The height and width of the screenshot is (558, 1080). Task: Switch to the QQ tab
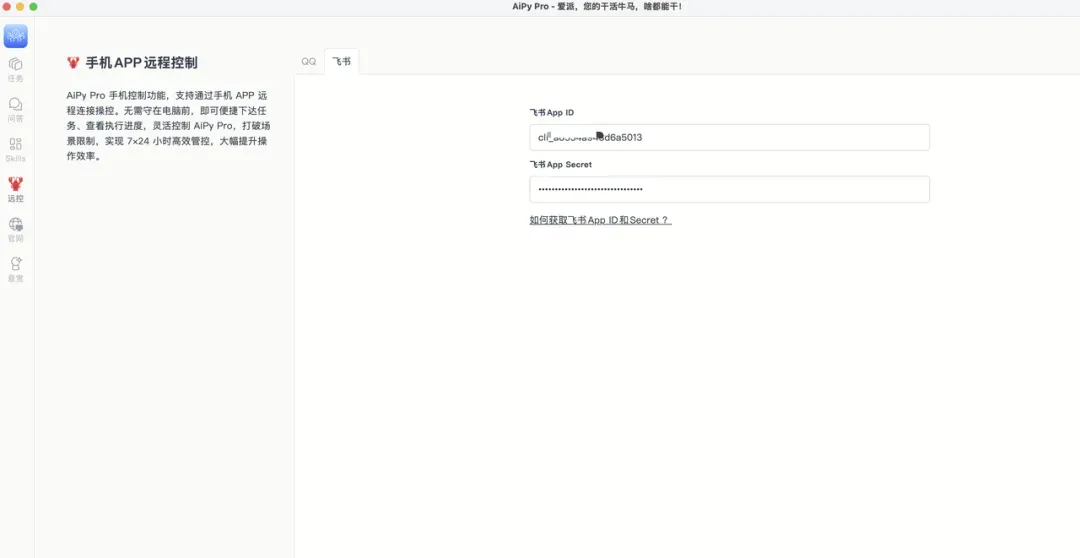(309, 61)
